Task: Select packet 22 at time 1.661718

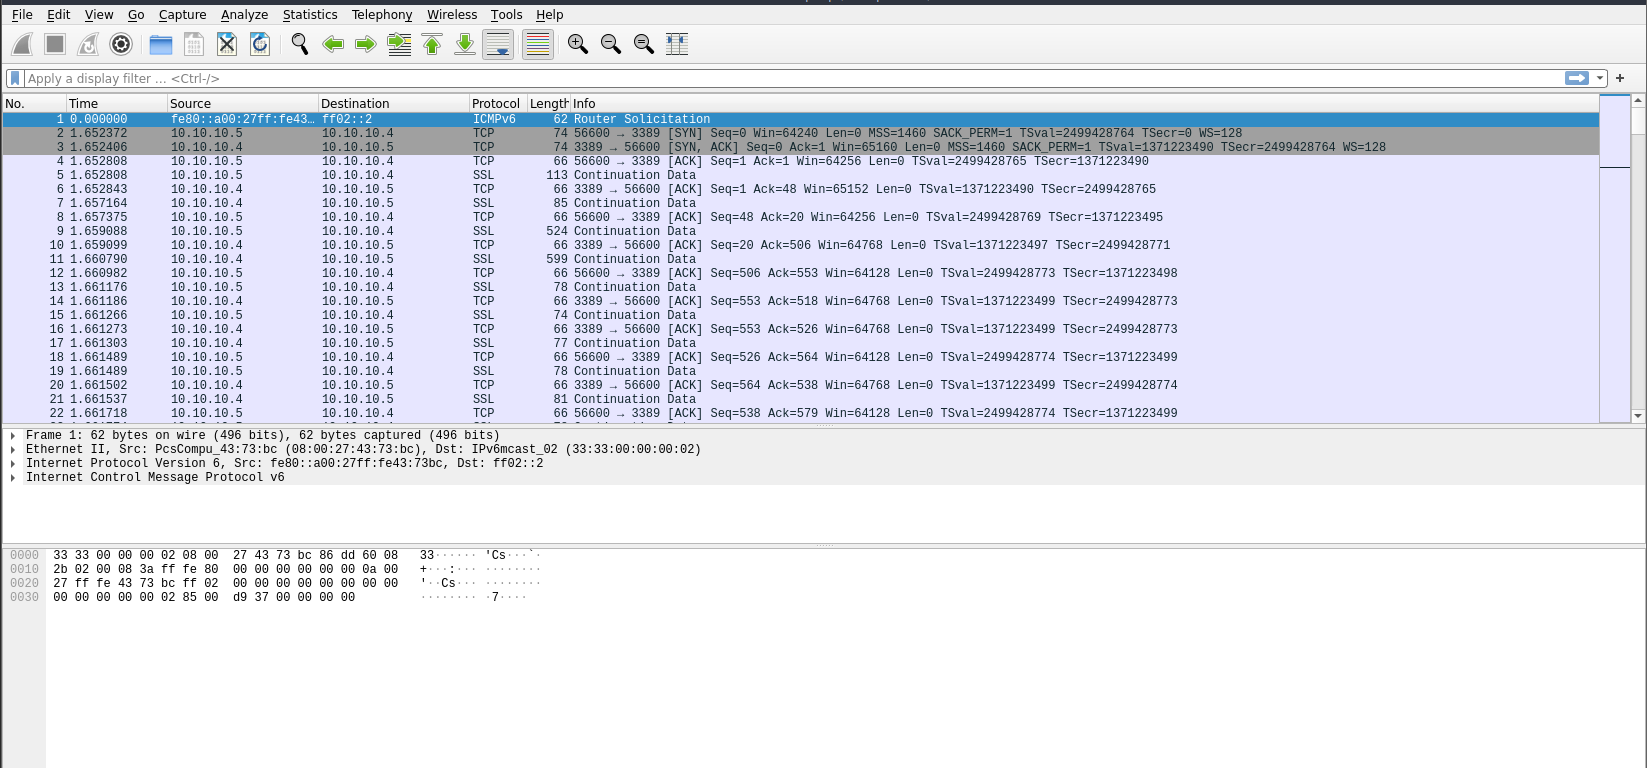Action: pos(800,413)
